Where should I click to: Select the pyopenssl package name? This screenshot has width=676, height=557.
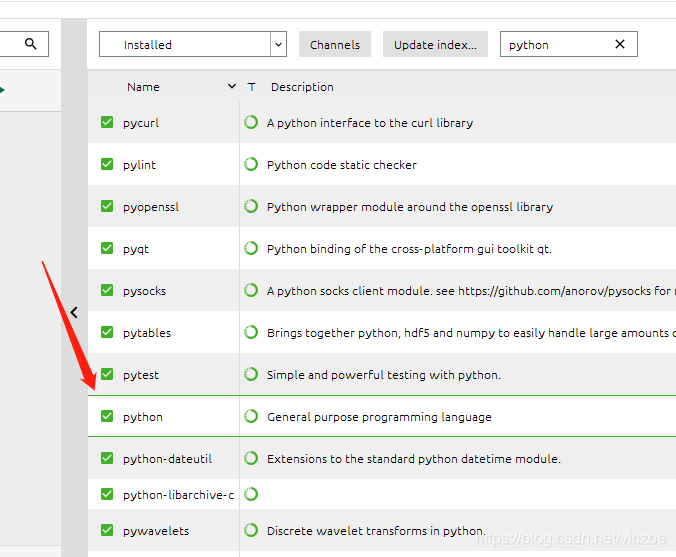click(151, 207)
